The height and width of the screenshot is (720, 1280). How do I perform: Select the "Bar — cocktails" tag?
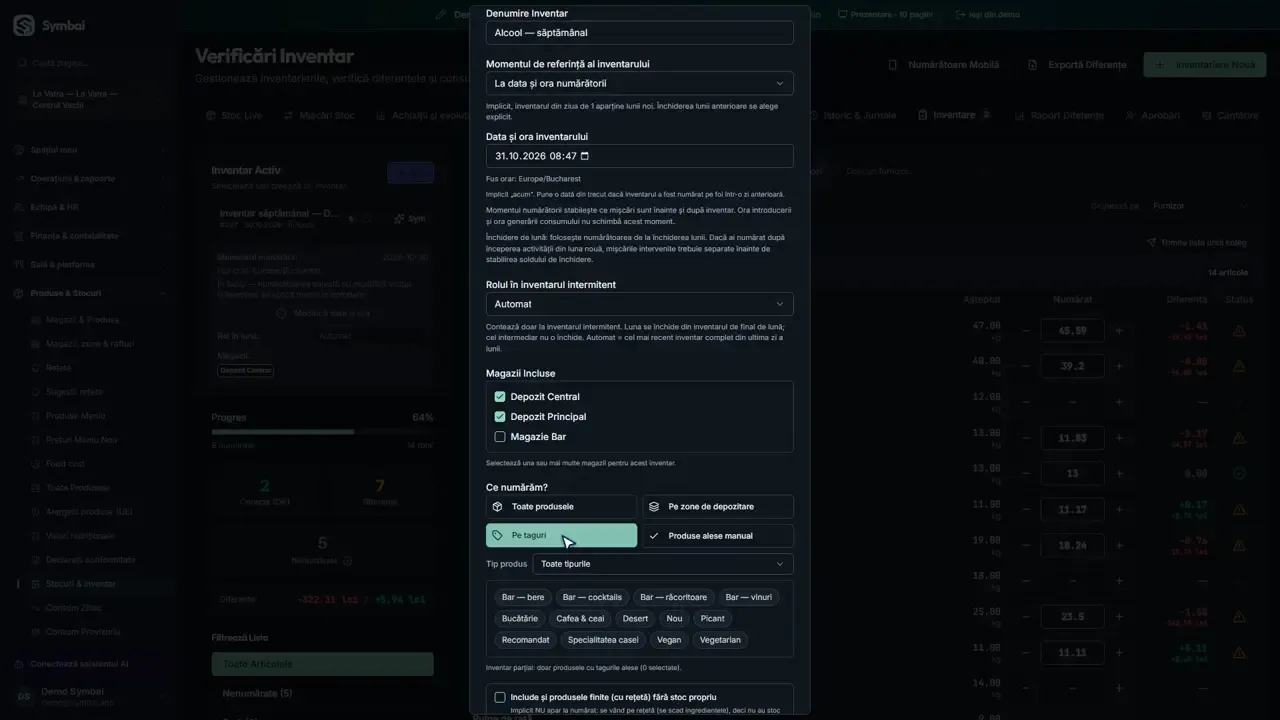point(592,597)
